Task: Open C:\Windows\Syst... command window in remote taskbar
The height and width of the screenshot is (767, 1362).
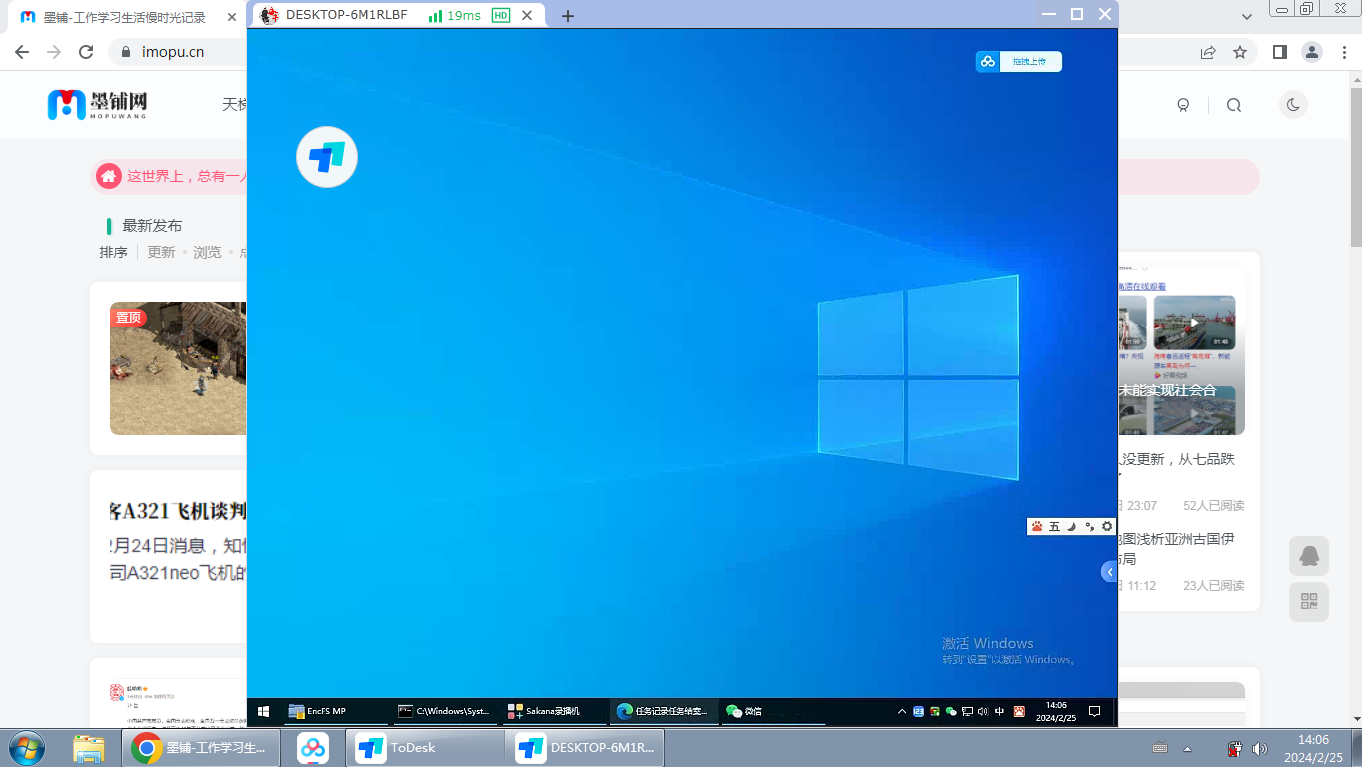Action: pos(444,711)
